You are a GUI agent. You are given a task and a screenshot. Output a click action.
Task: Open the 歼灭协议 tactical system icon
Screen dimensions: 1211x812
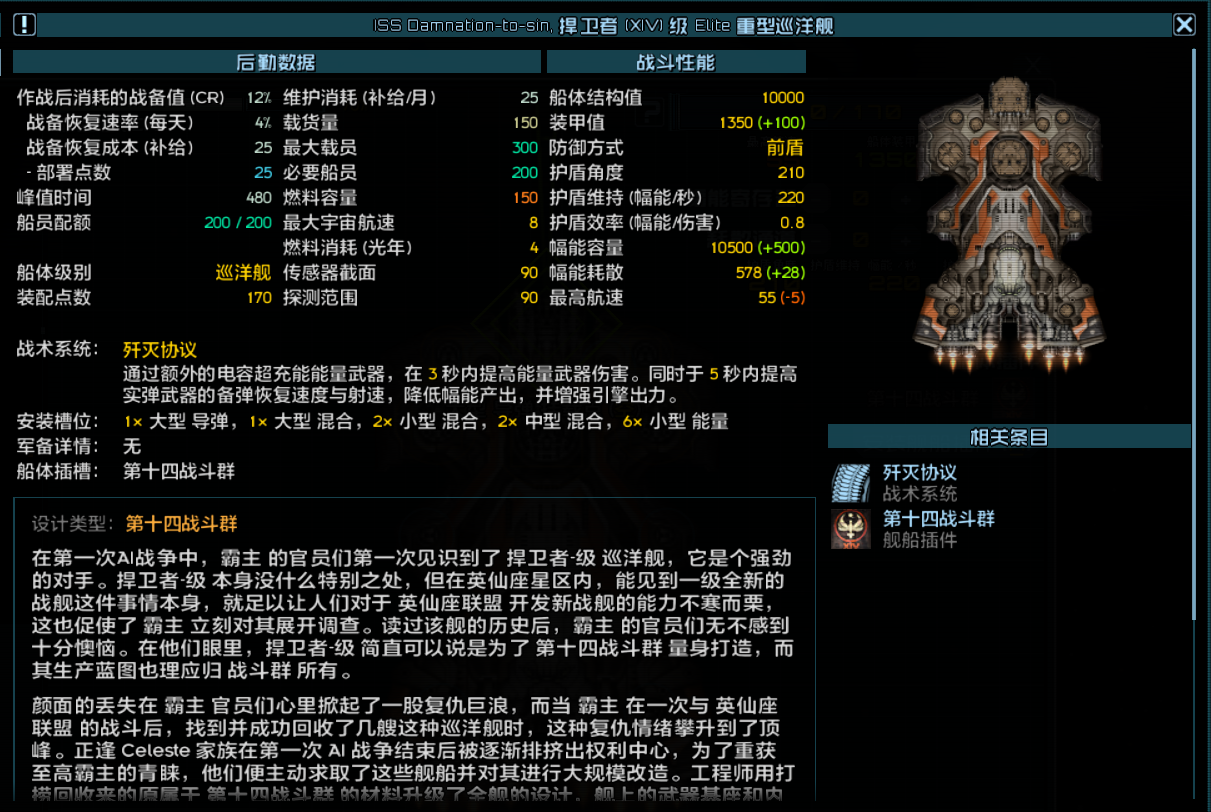tap(851, 483)
